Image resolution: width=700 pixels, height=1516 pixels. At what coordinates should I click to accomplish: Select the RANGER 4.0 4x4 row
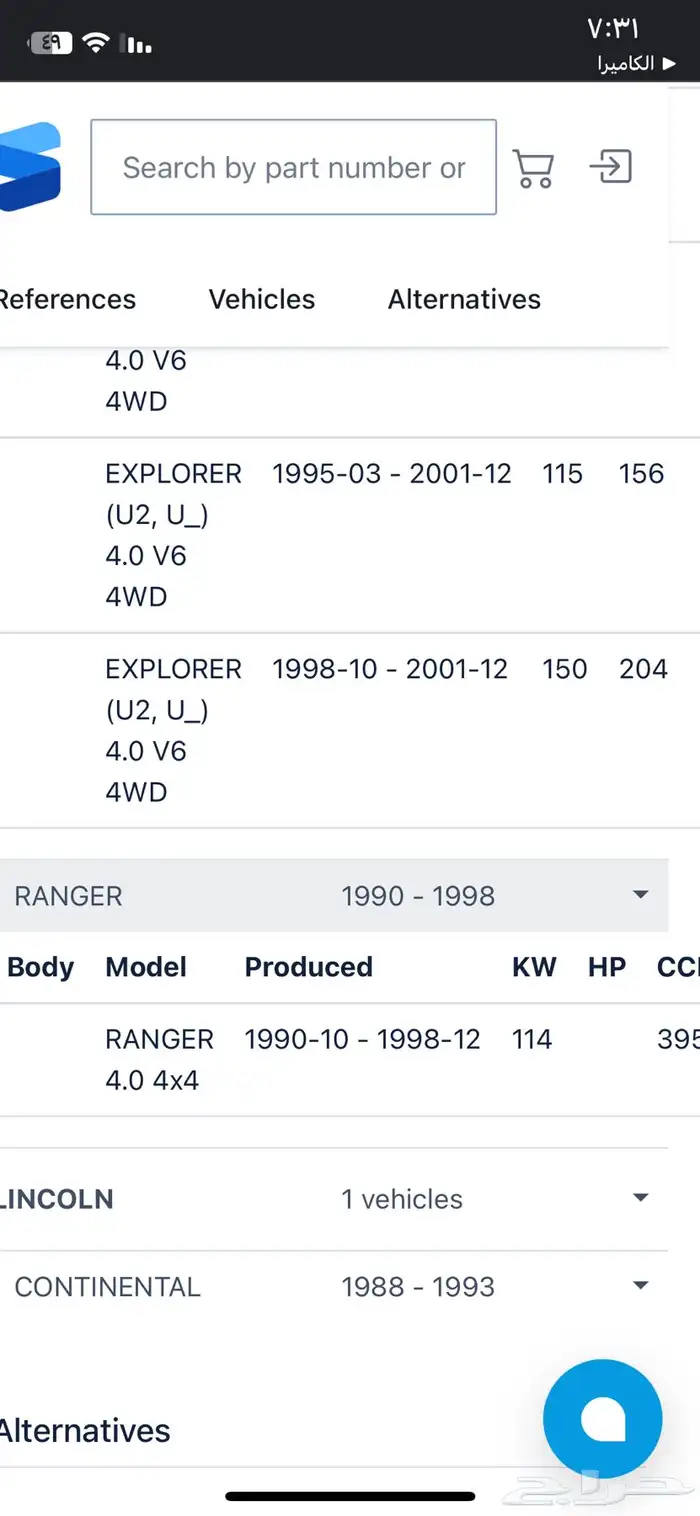coord(334,1060)
